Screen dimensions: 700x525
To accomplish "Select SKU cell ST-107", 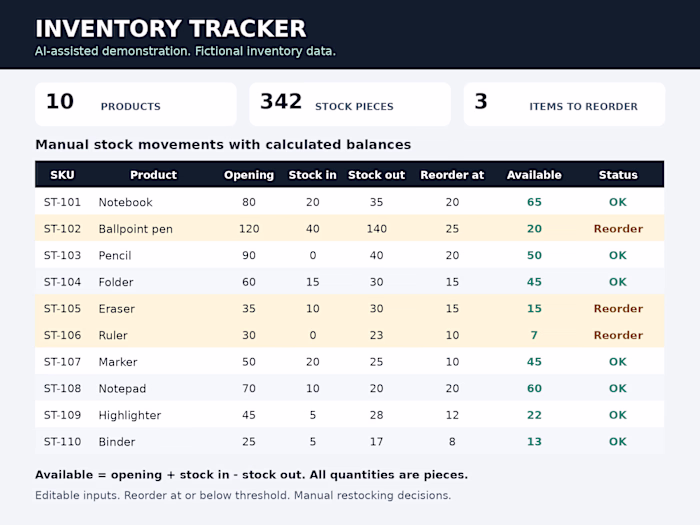I will (x=62, y=362).
